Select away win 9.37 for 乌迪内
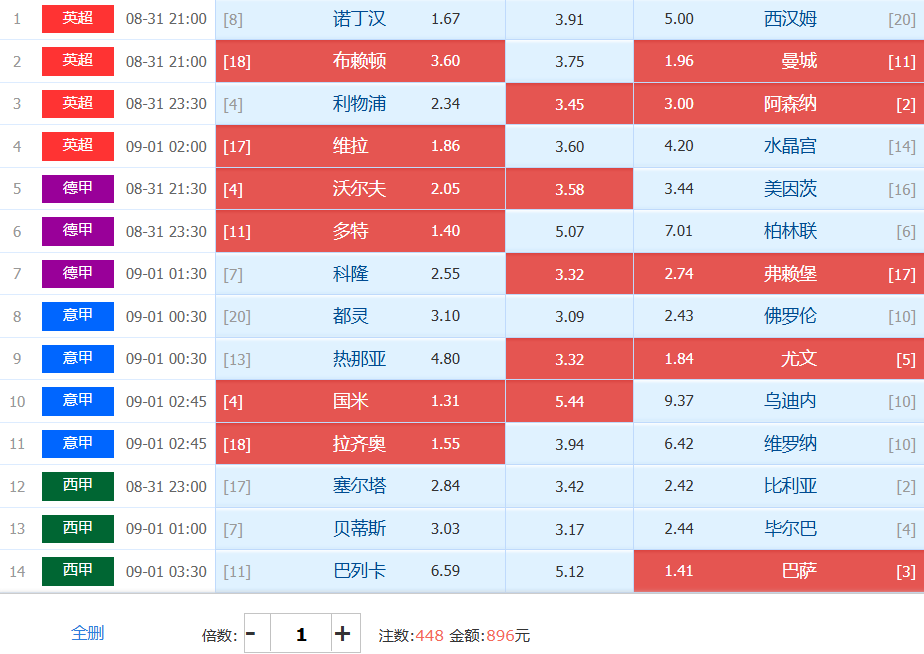This screenshot has height=654, width=924. pyautogui.click(x=779, y=401)
